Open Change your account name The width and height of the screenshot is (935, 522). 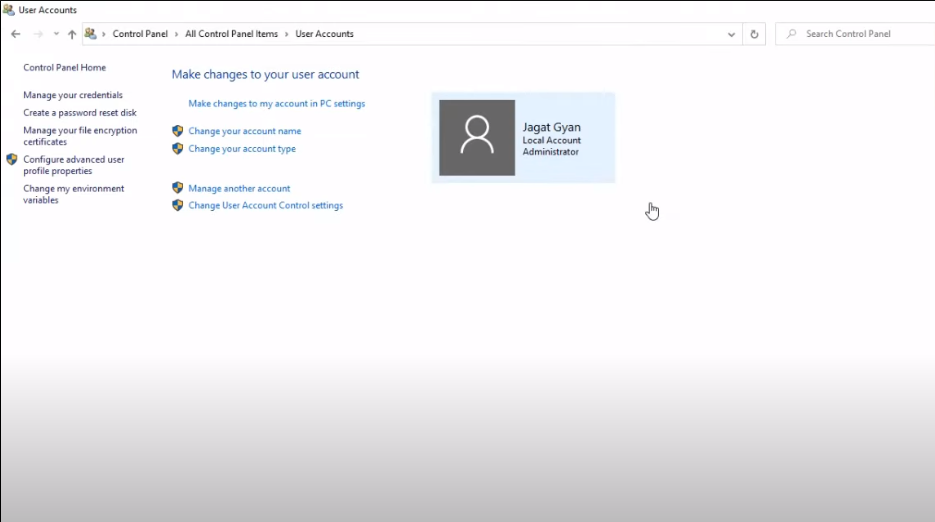click(244, 131)
